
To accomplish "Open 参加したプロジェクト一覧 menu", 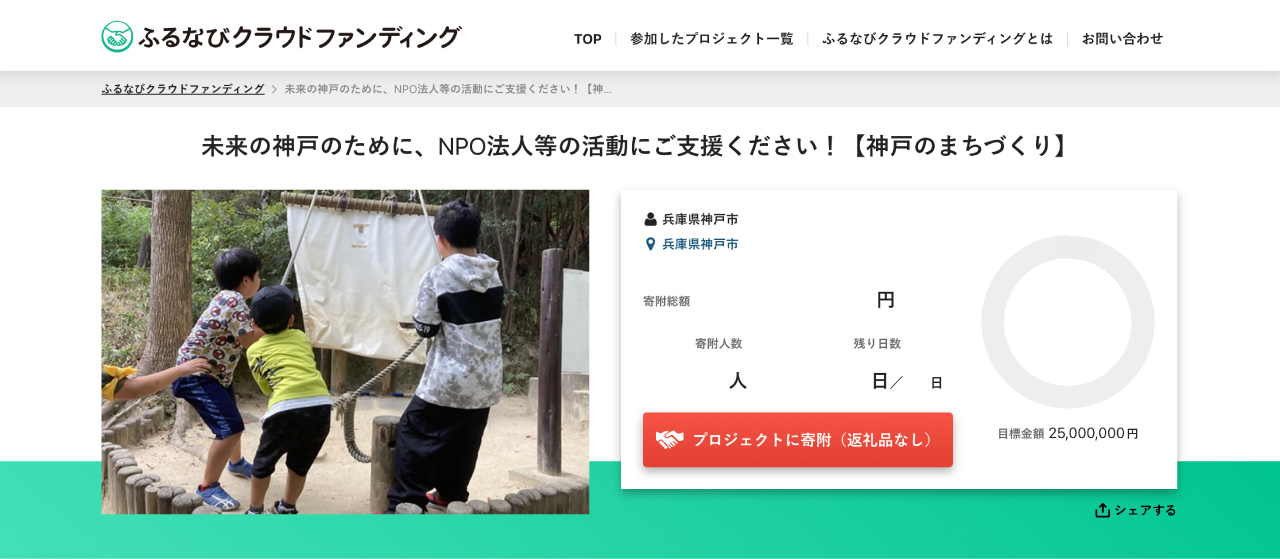I will click(x=711, y=39).
